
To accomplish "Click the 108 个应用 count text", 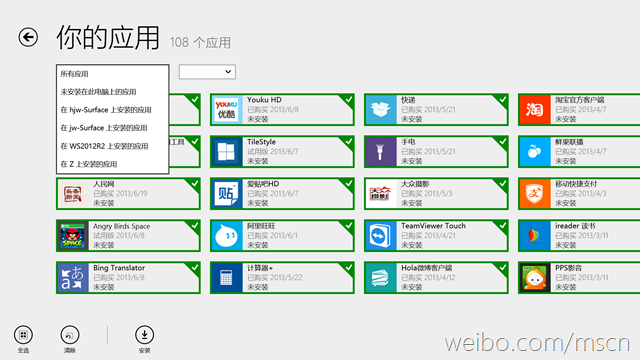I will (x=200, y=42).
